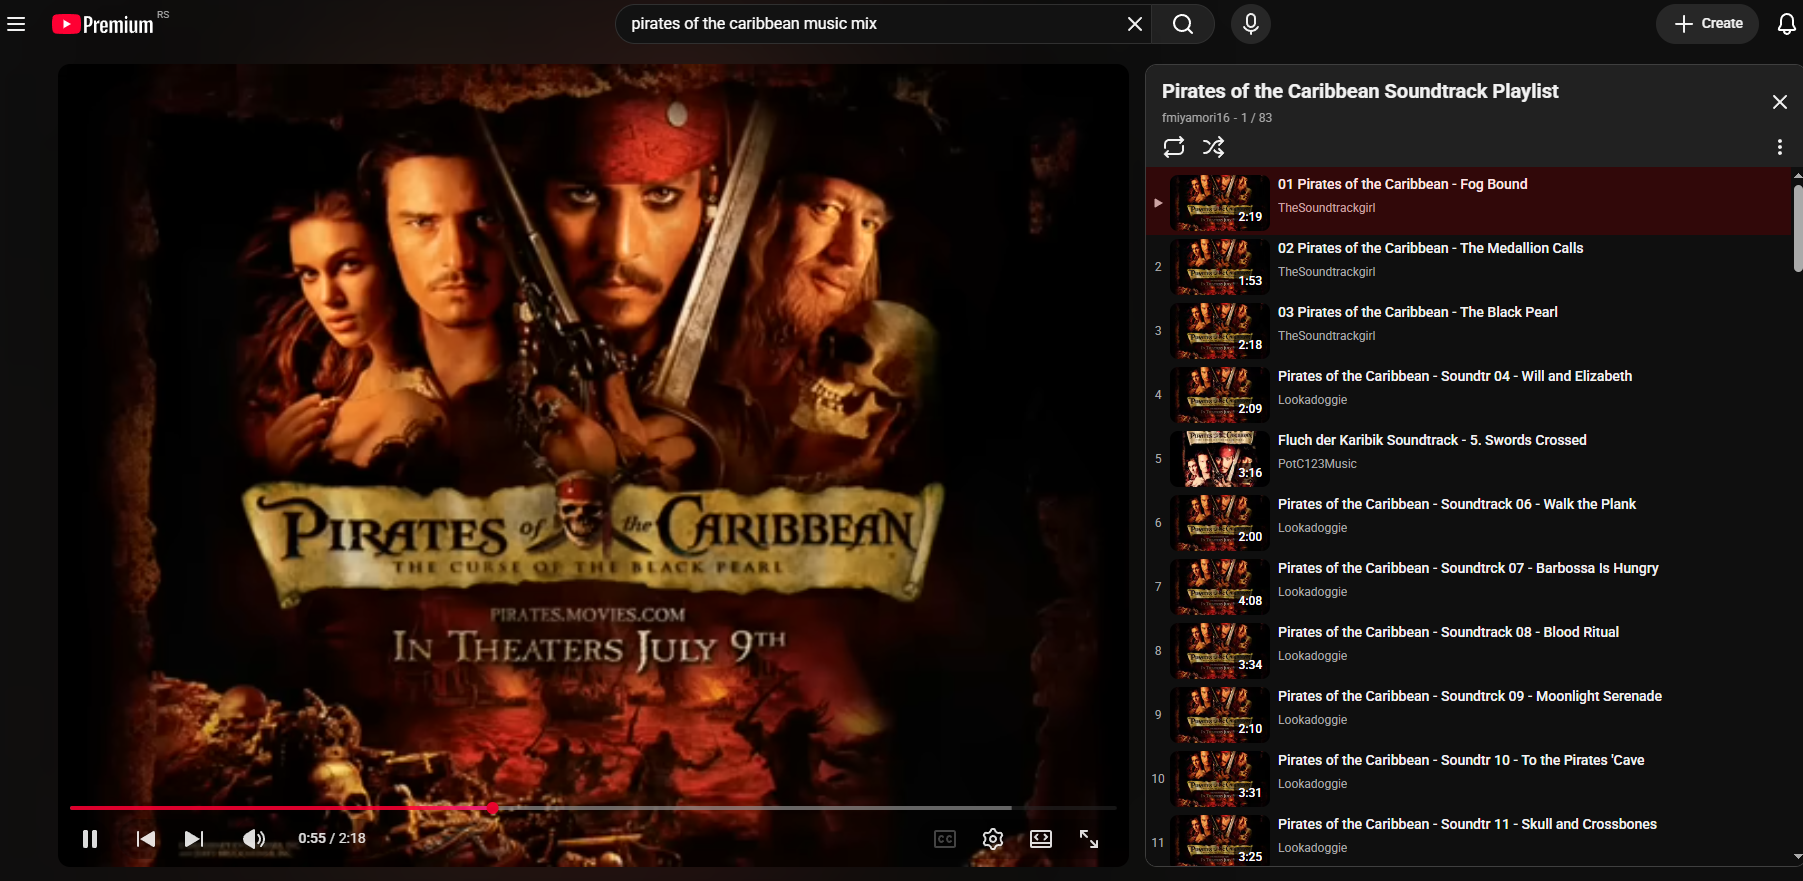Click thumbnail of Blood Ritual track
The height and width of the screenshot is (881, 1803).
click(1219, 651)
